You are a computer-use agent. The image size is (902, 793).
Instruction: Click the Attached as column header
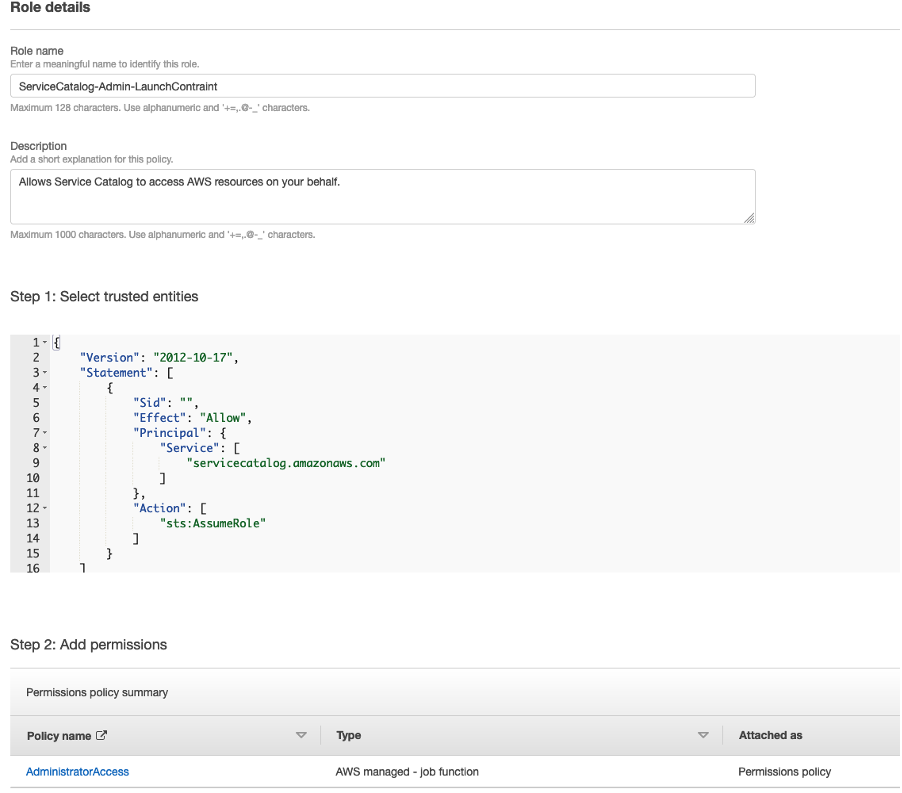[770, 735]
